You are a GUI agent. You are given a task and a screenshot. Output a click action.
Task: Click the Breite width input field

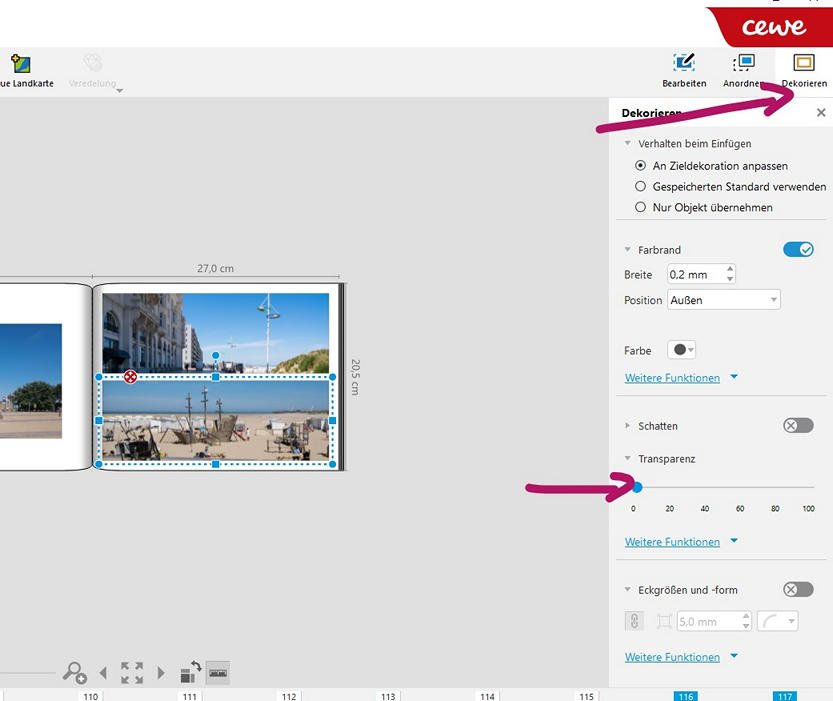(695, 274)
